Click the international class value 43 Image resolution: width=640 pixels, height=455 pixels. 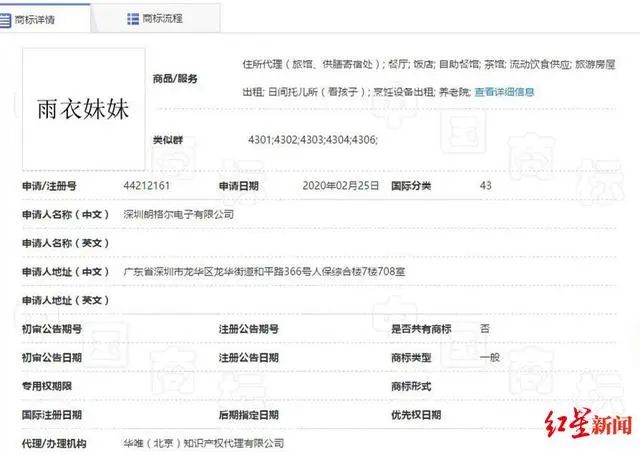point(486,186)
